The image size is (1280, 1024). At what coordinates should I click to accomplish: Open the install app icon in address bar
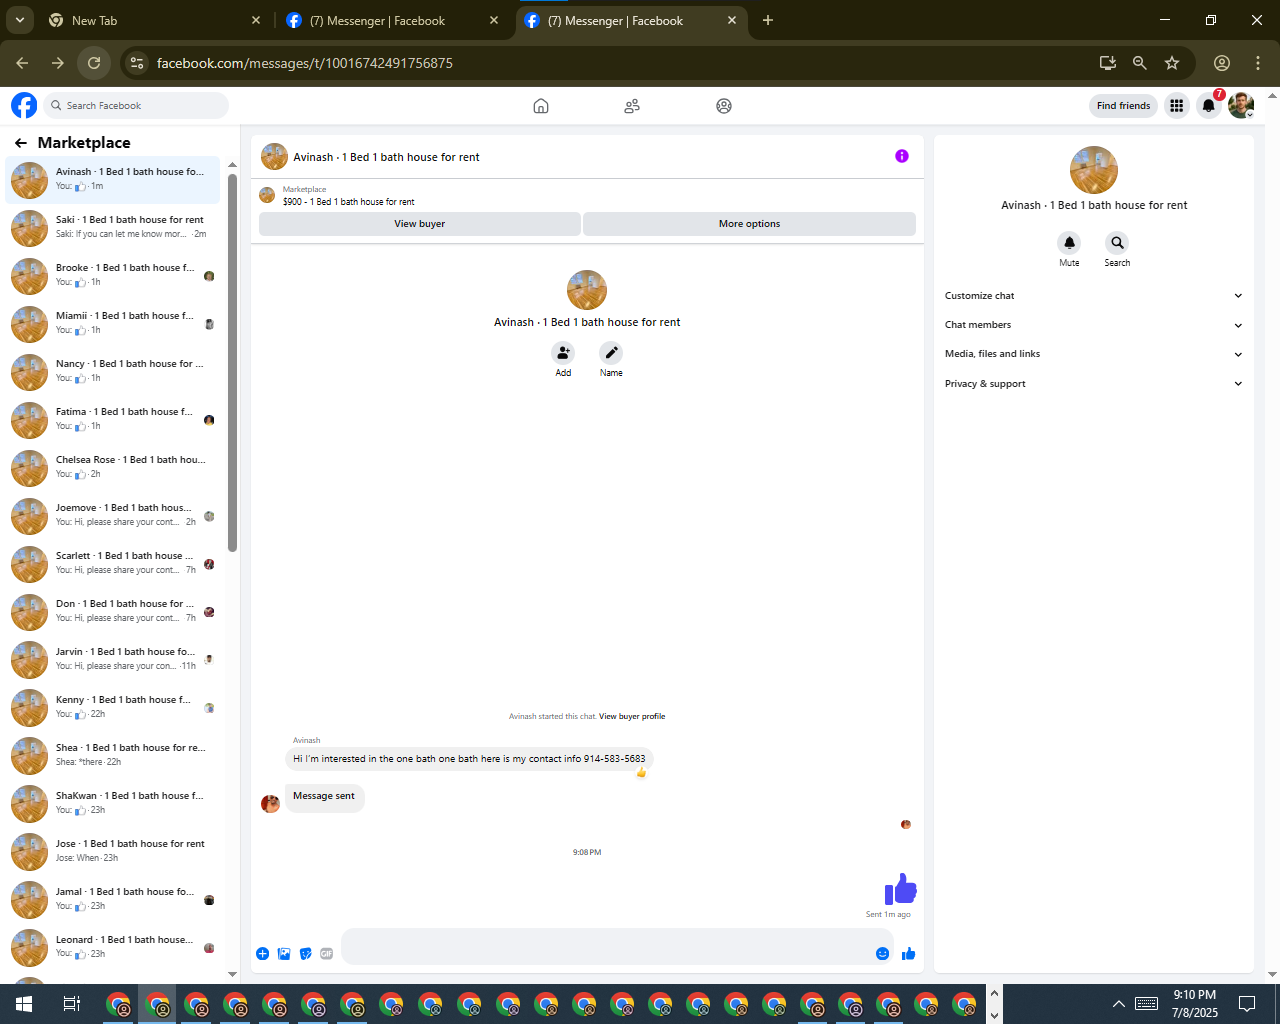pyautogui.click(x=1107, y=63)
